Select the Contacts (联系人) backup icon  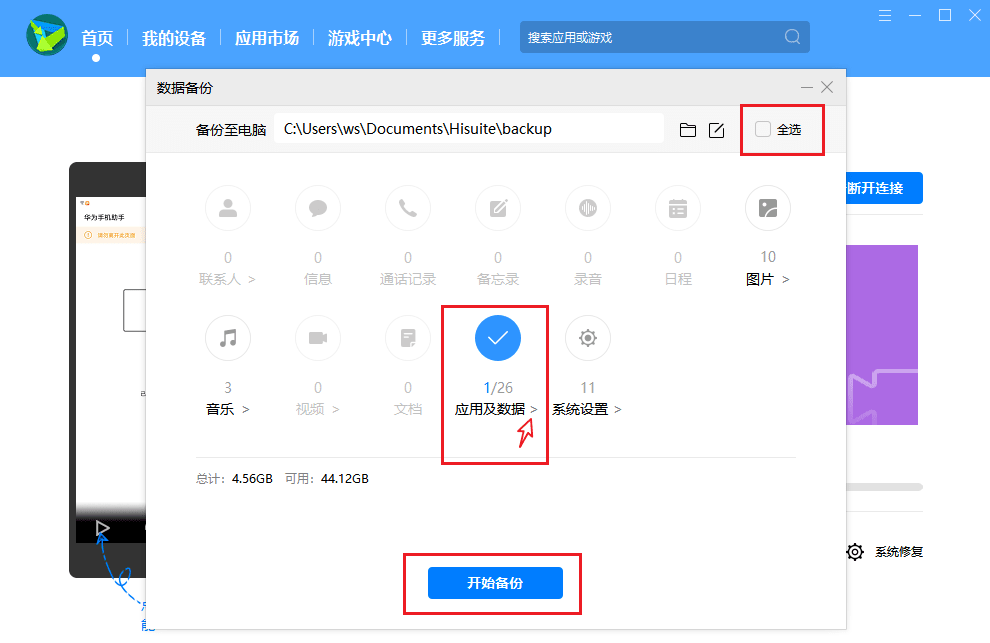(227, 208)
